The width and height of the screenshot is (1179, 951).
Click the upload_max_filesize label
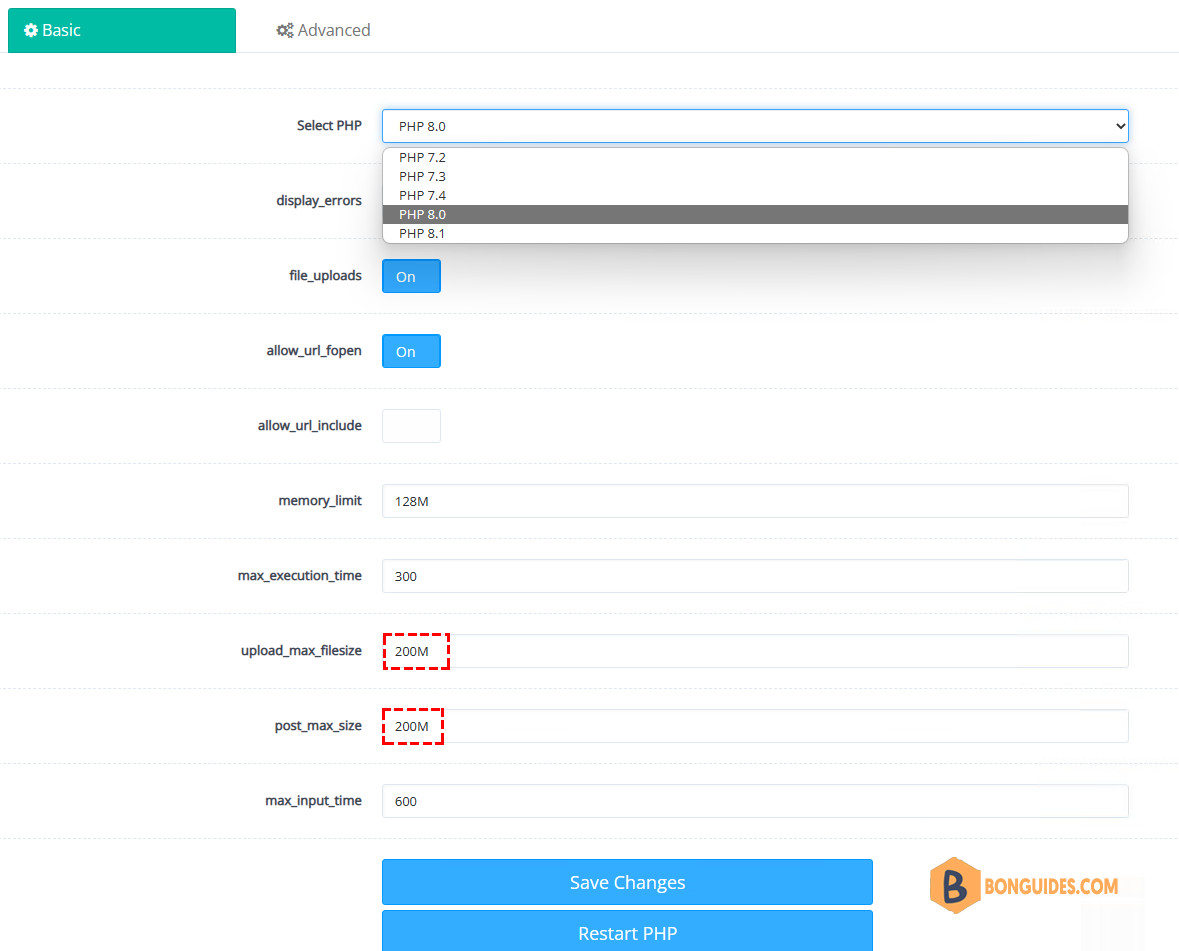pyautogui.click(x=302, y=651)
